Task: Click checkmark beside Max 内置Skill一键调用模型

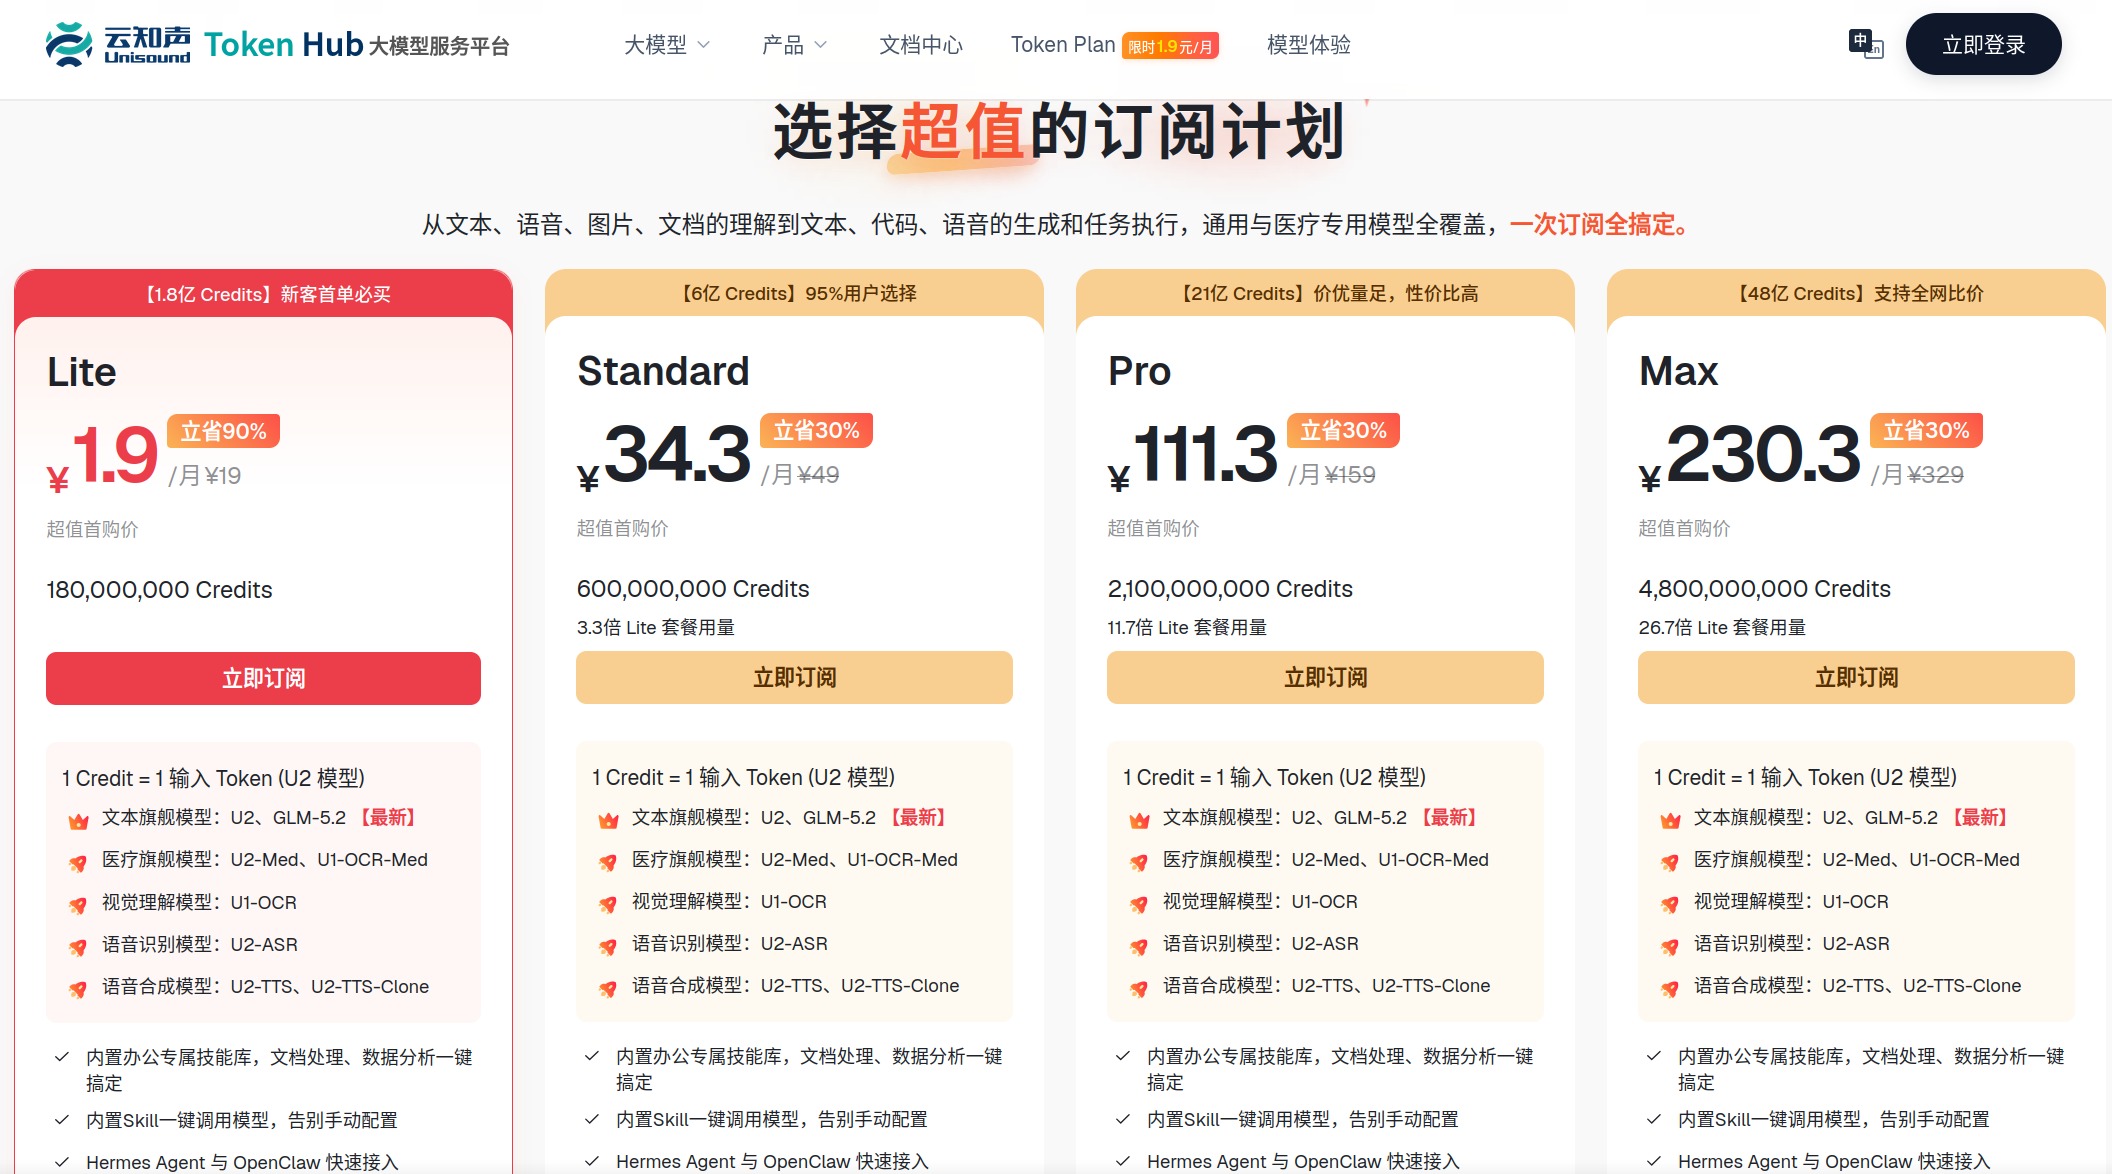Action: pyautogui.click(x=1654, y=1119)
